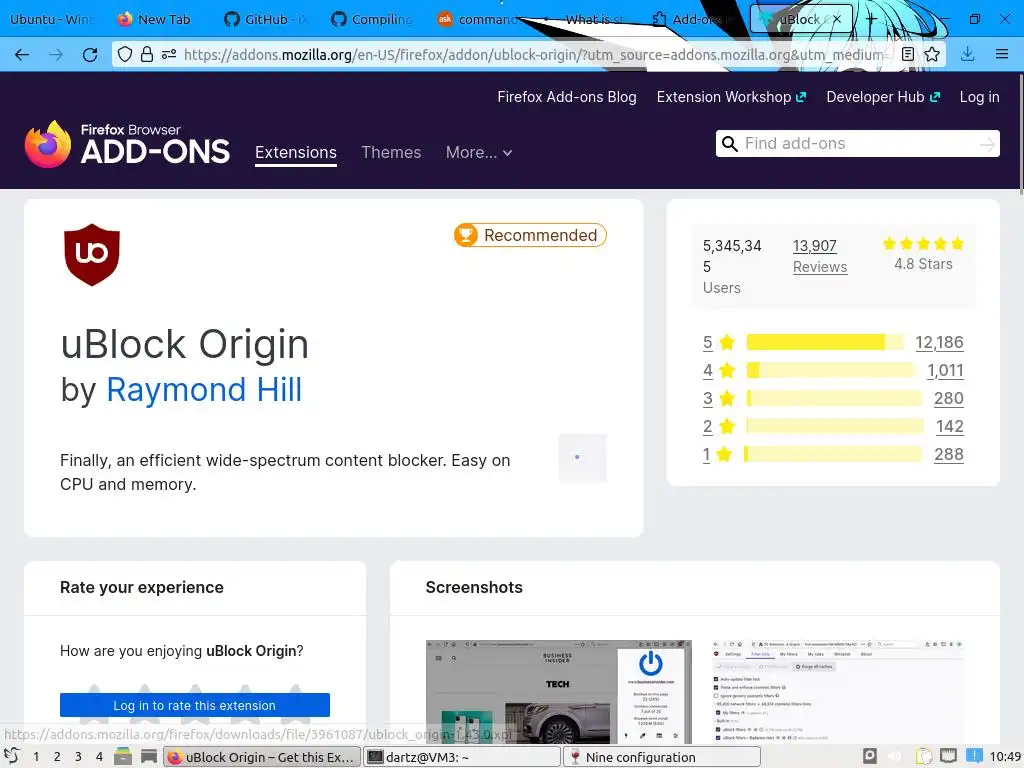The width and height of the screenshot is (1024, 768).
Task: Click the uBlock Origin shield logo
Action: tap(92, 255)
